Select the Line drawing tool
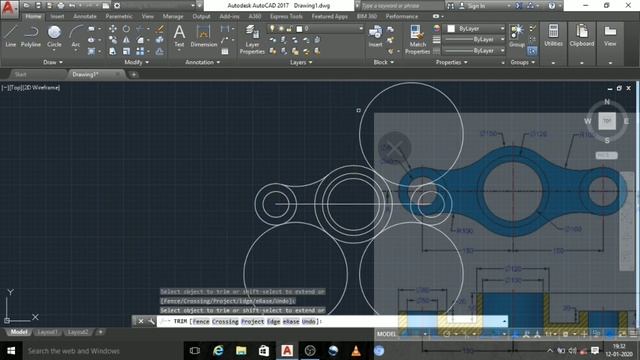 click(11, 36)
